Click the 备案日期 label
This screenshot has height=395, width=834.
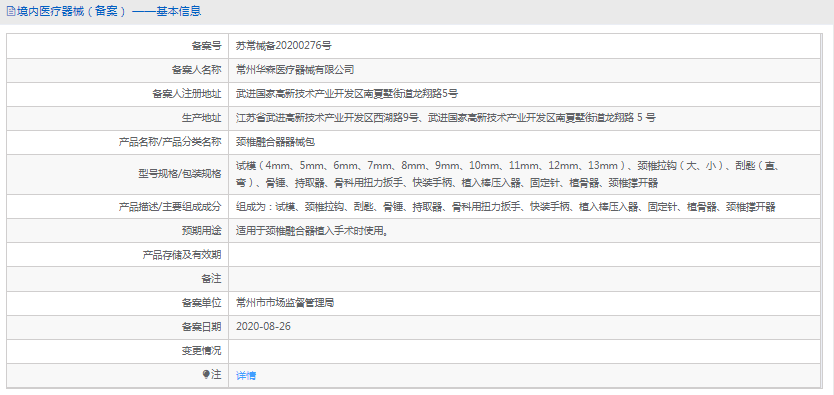point(202,326)
